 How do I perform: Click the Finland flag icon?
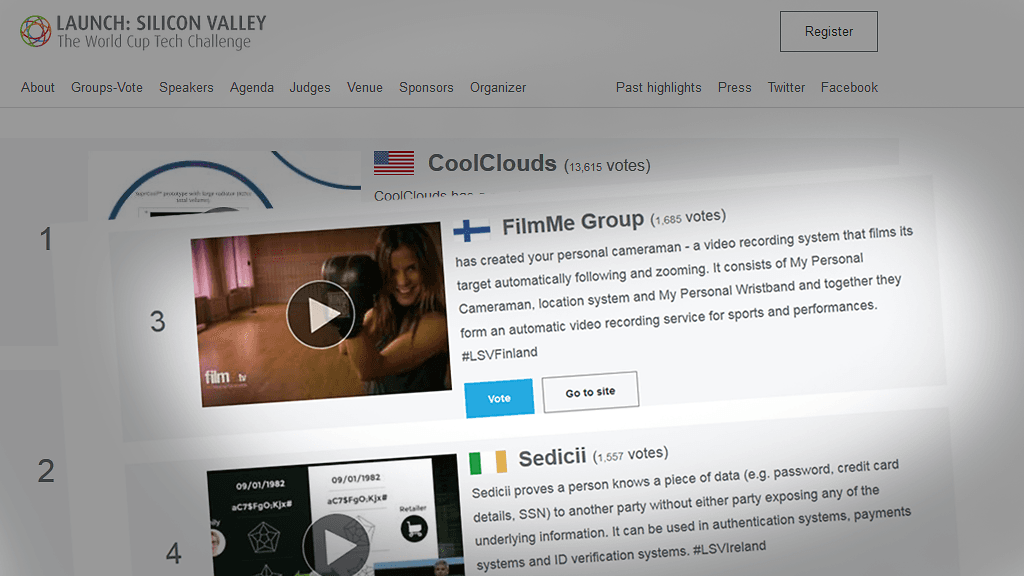(472, 230)
